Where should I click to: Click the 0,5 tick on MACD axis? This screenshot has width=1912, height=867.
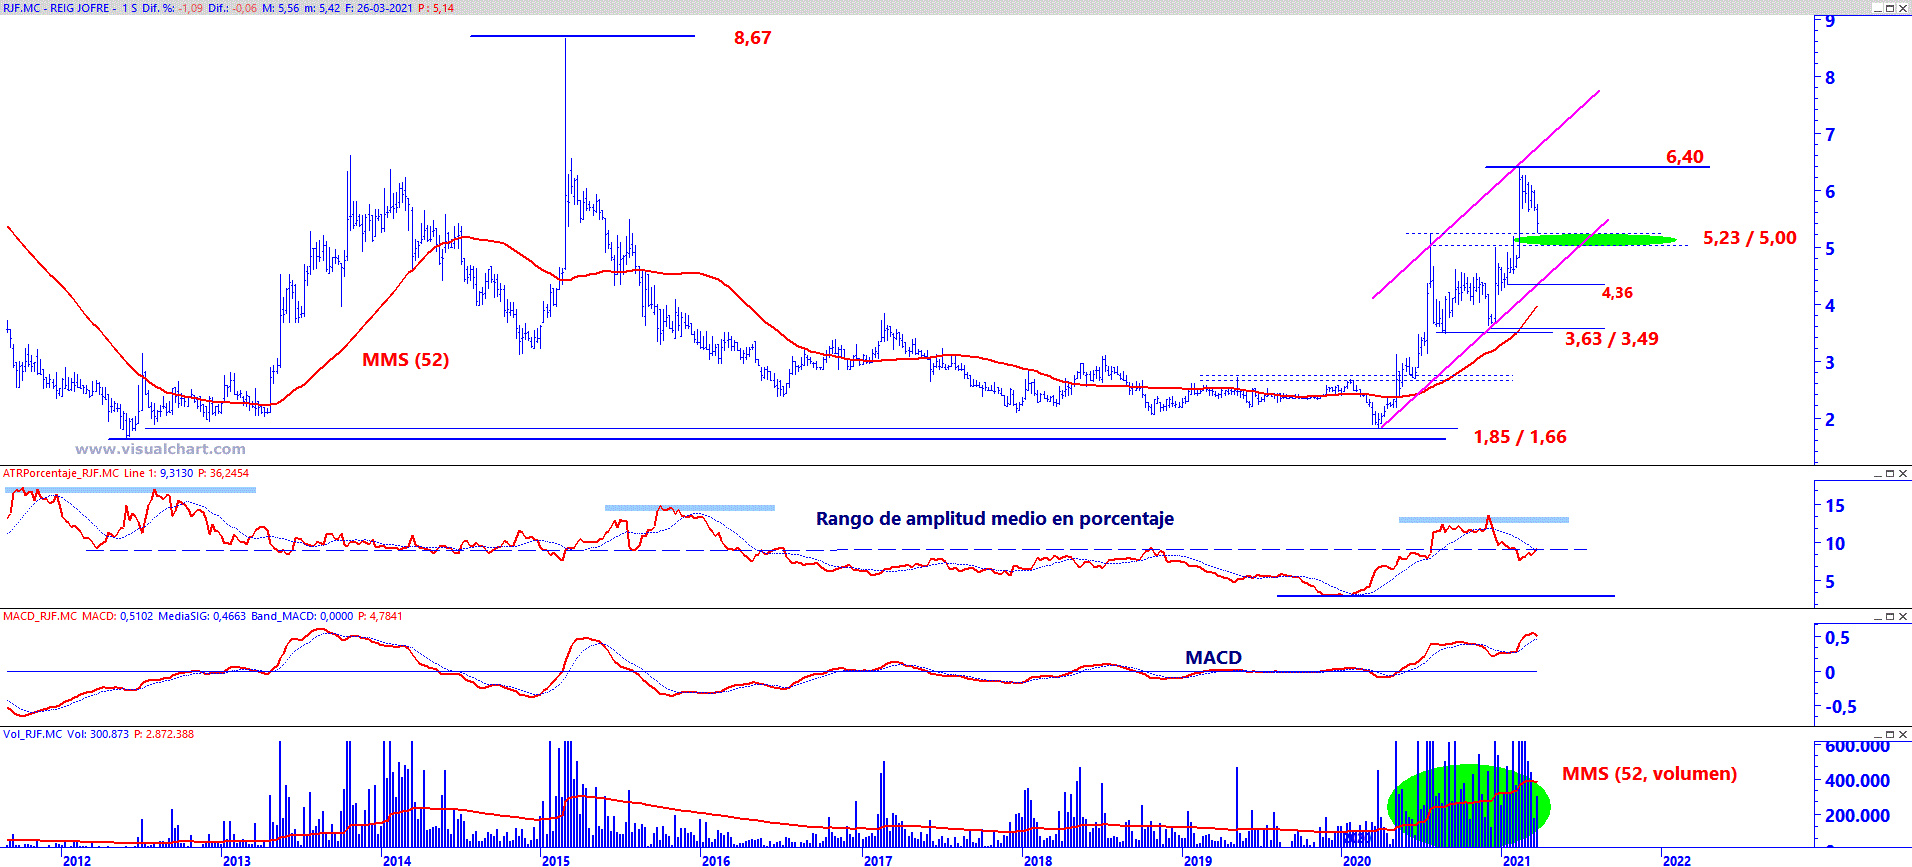pos(1838,638)
